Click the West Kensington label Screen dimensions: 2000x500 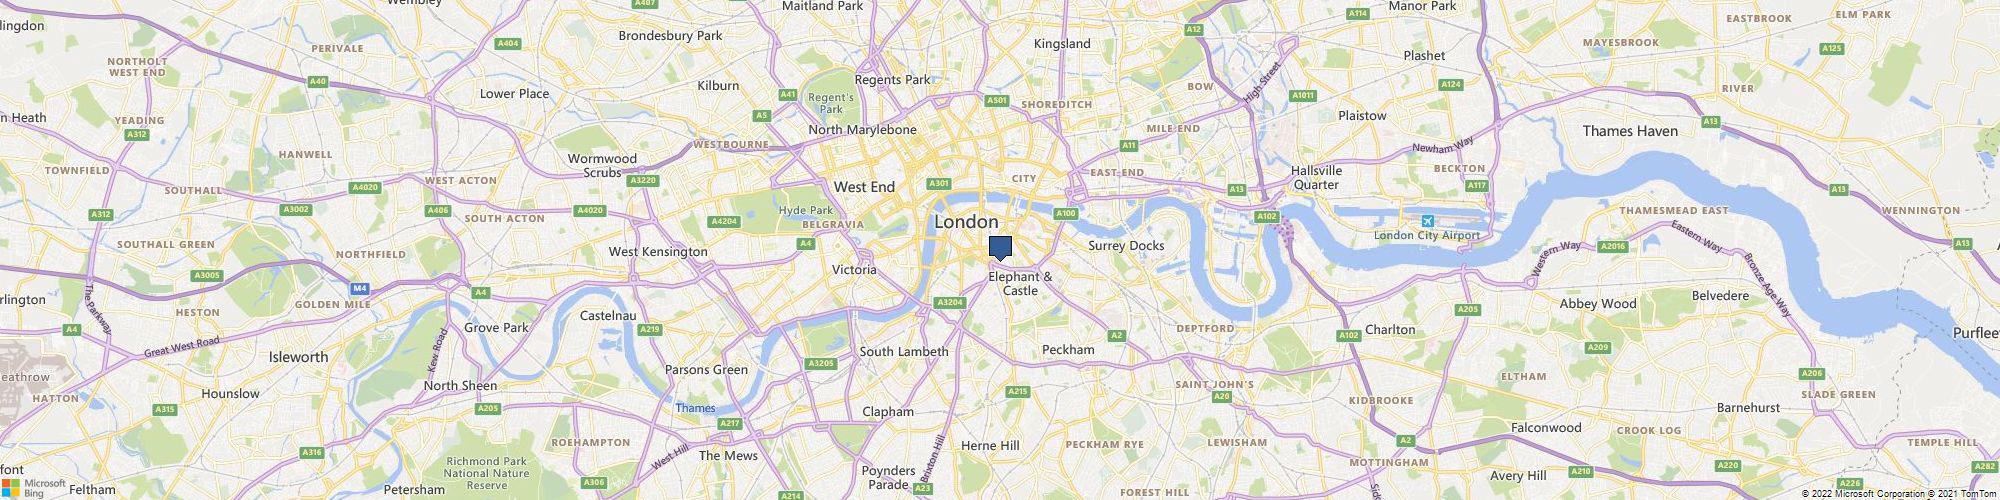(x=658, y=252)
